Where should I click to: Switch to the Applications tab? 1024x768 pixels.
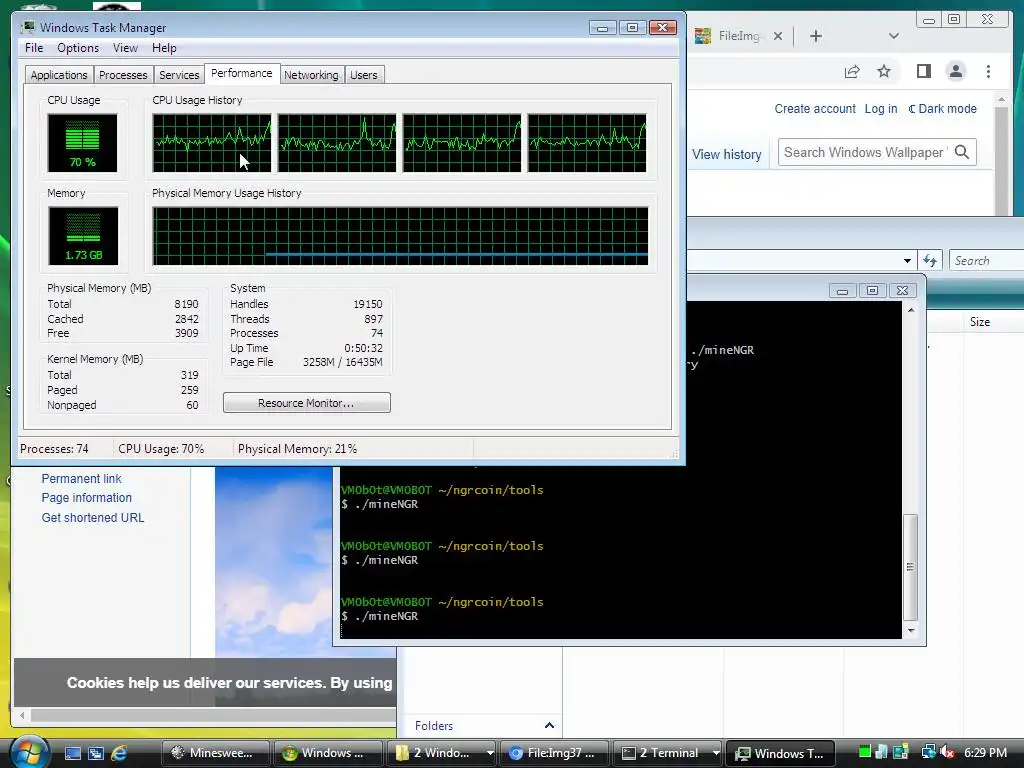click(59, 74)
